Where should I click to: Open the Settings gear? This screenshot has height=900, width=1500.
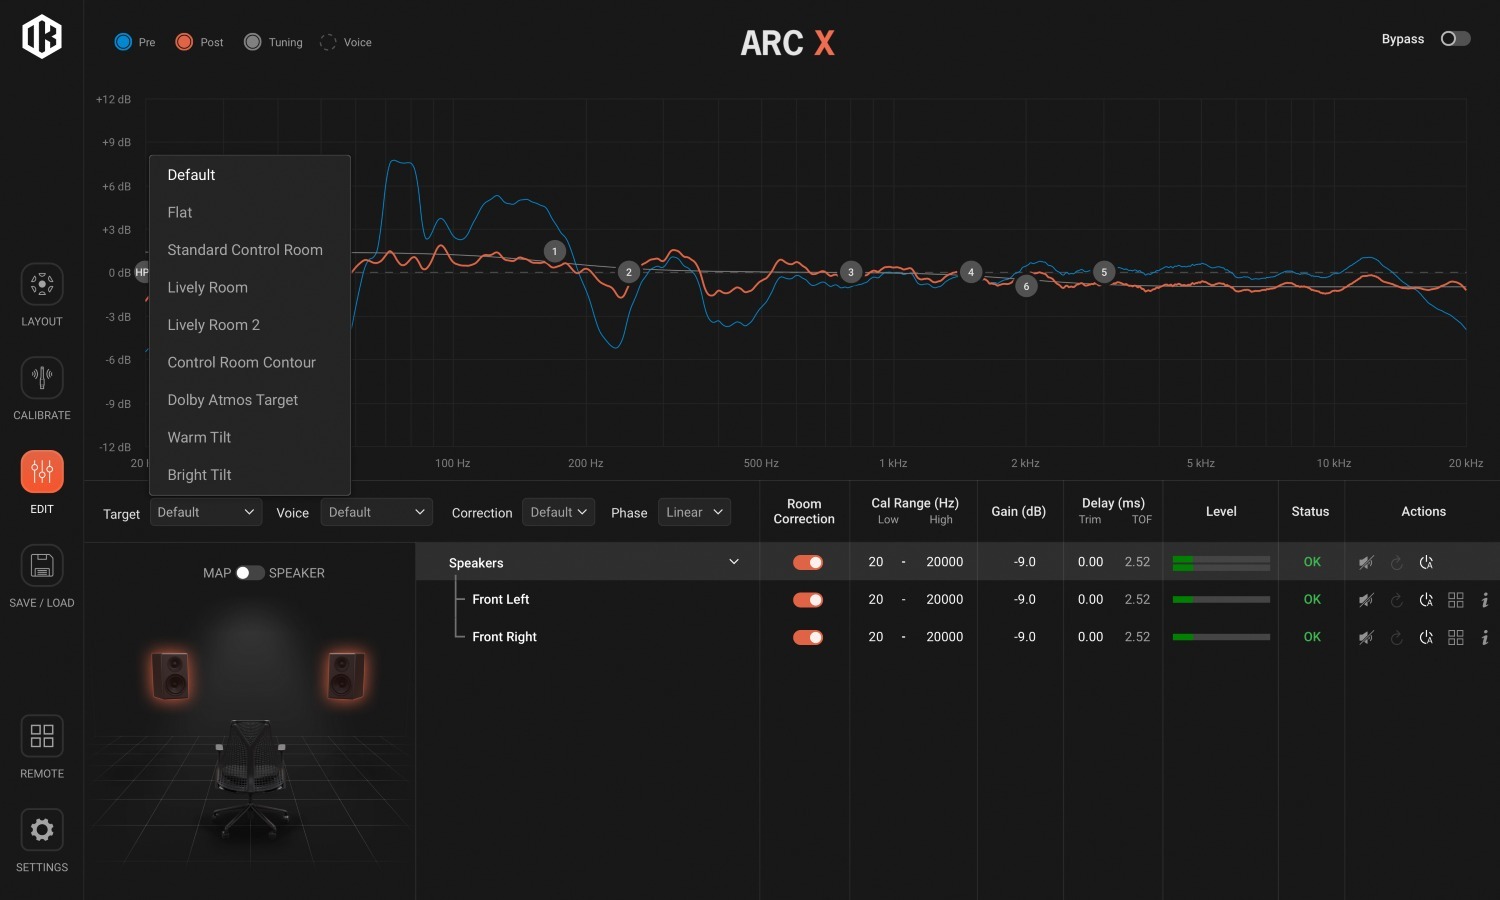(42, 831)
